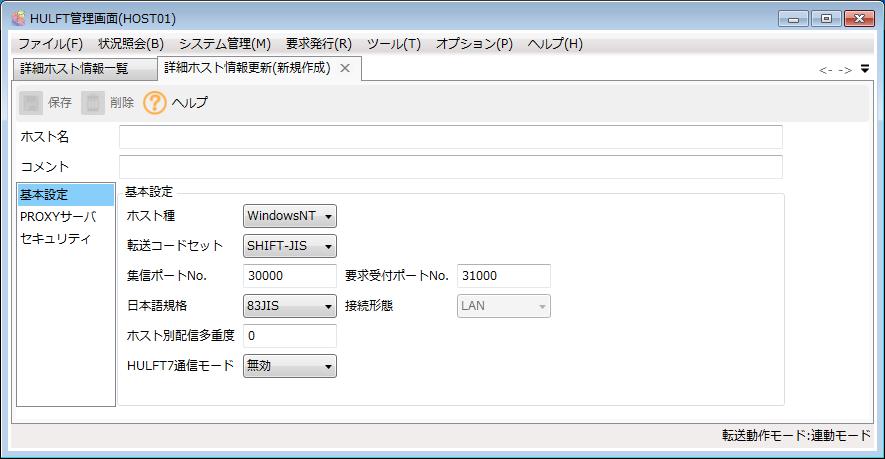Select セキュリティ in the left list
Viewport: 885px width, 459px height.
(65, 239)
